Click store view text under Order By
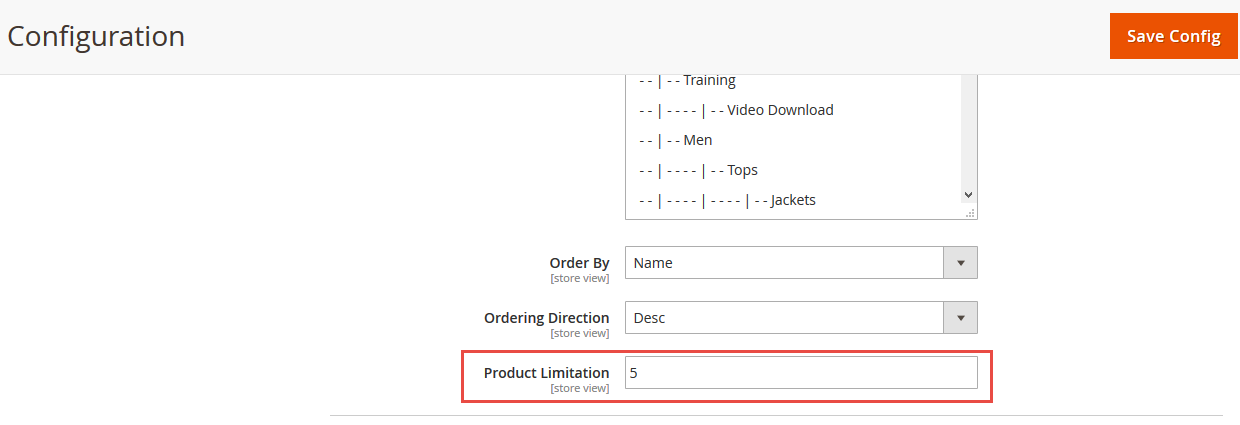Viewport: 1240px width, 425px height. click(579, 278)
